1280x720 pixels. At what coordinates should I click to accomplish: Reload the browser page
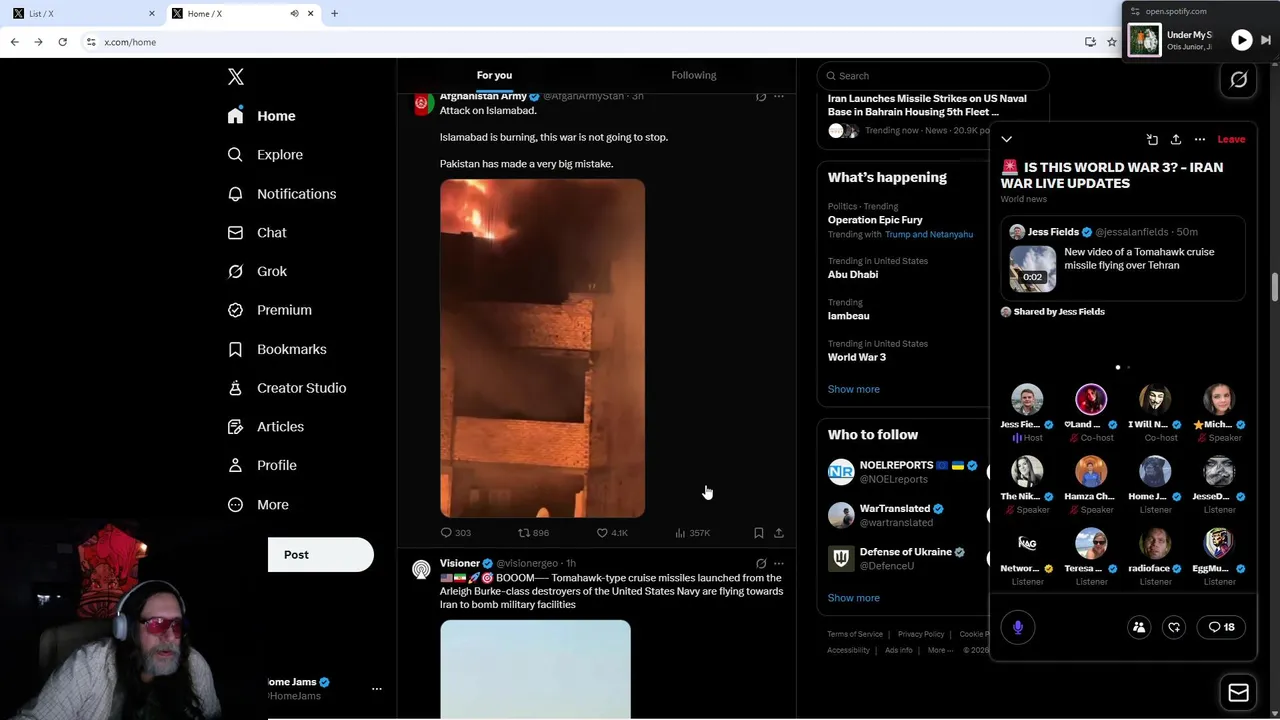62,42
